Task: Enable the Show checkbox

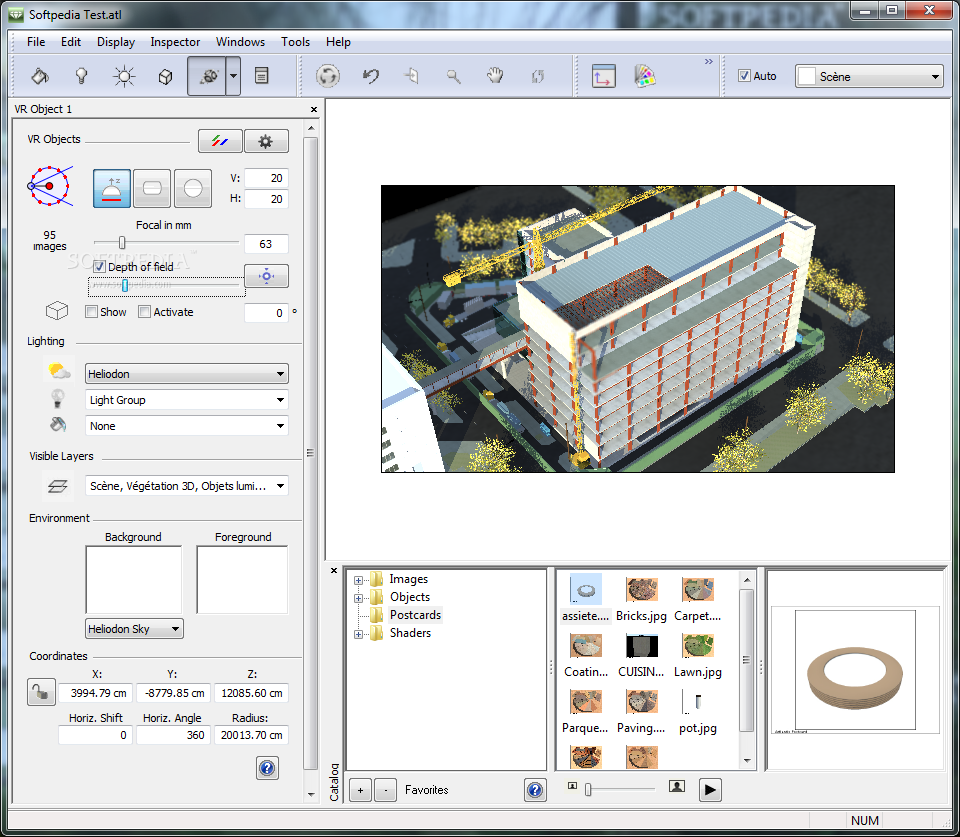Action: (92, 312)
